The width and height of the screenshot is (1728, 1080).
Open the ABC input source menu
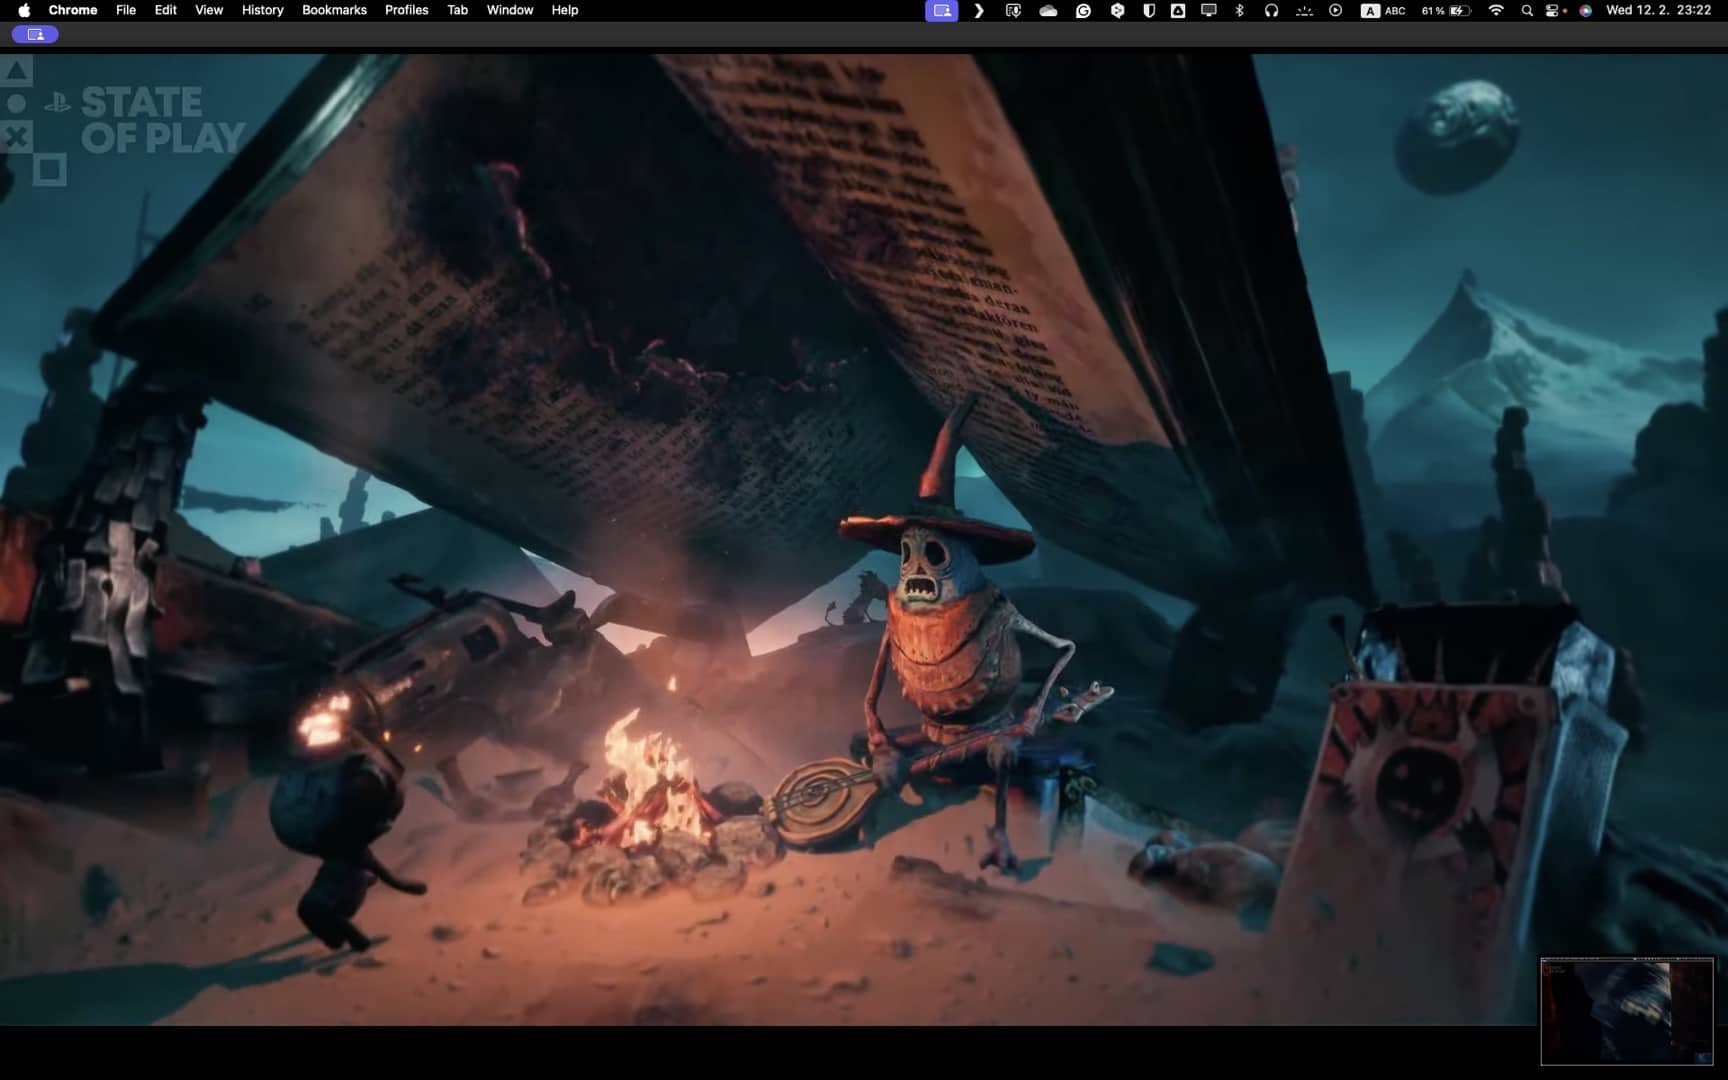click(x=1384, y=10)
